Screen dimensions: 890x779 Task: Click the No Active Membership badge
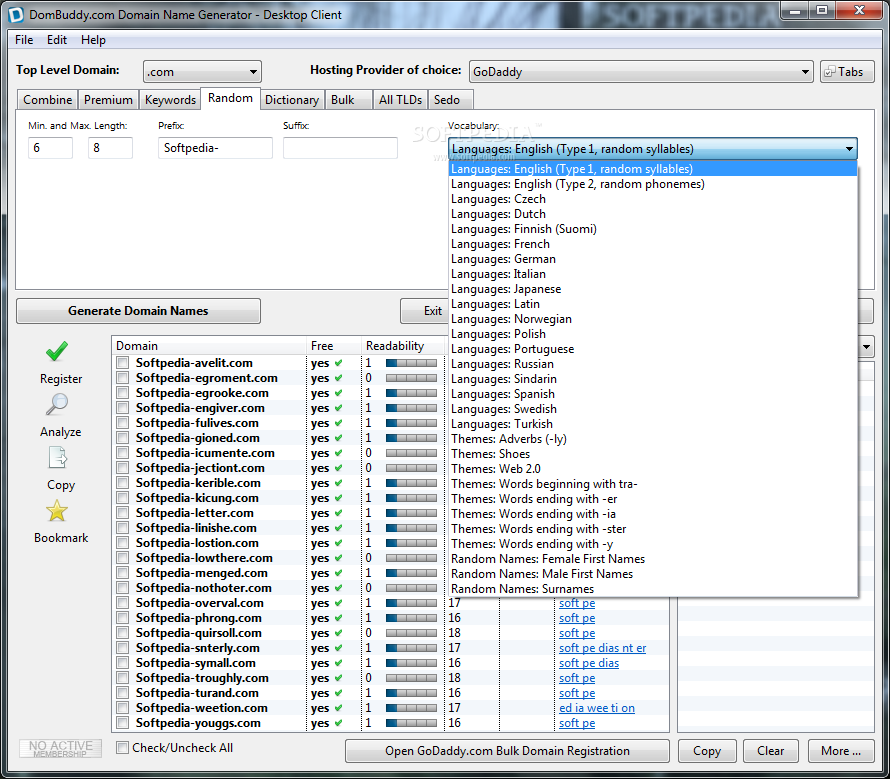[x=61, y=748]
